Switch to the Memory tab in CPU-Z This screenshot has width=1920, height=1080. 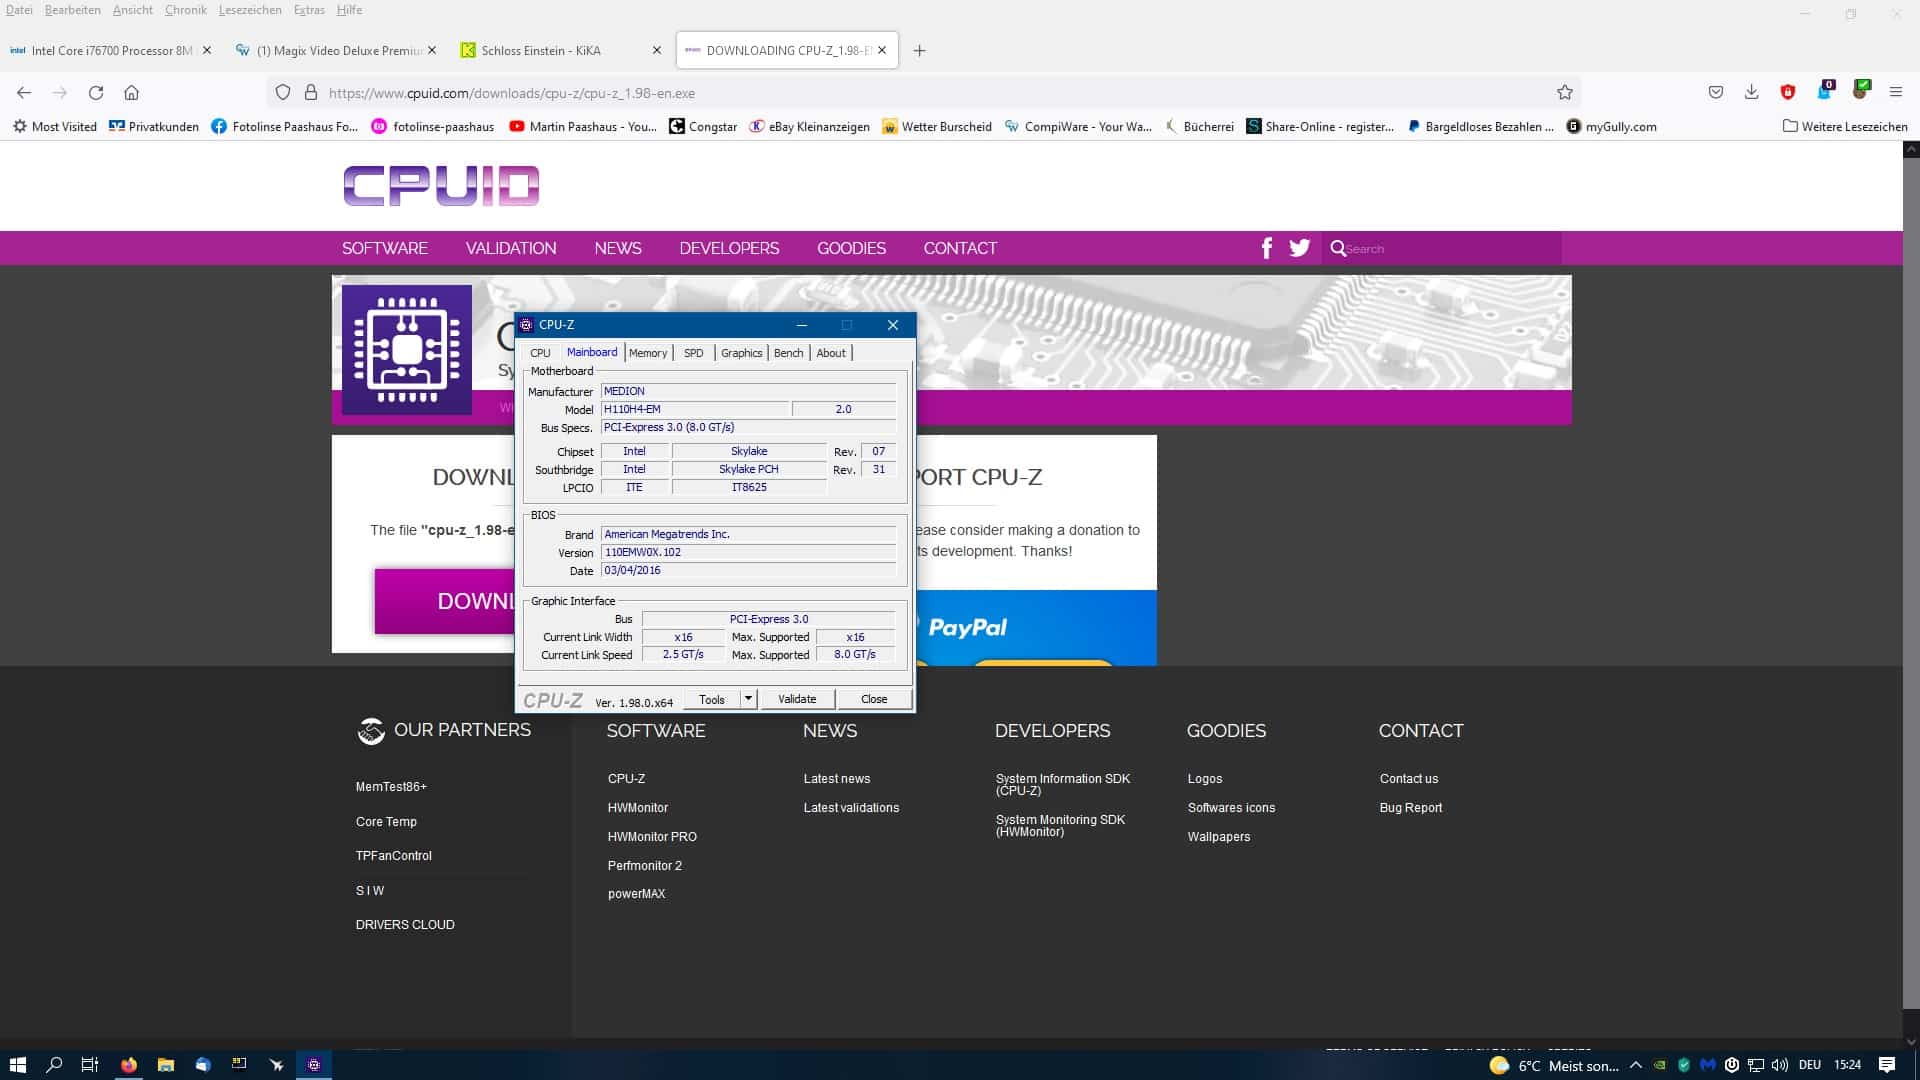(x=648, y=353)
